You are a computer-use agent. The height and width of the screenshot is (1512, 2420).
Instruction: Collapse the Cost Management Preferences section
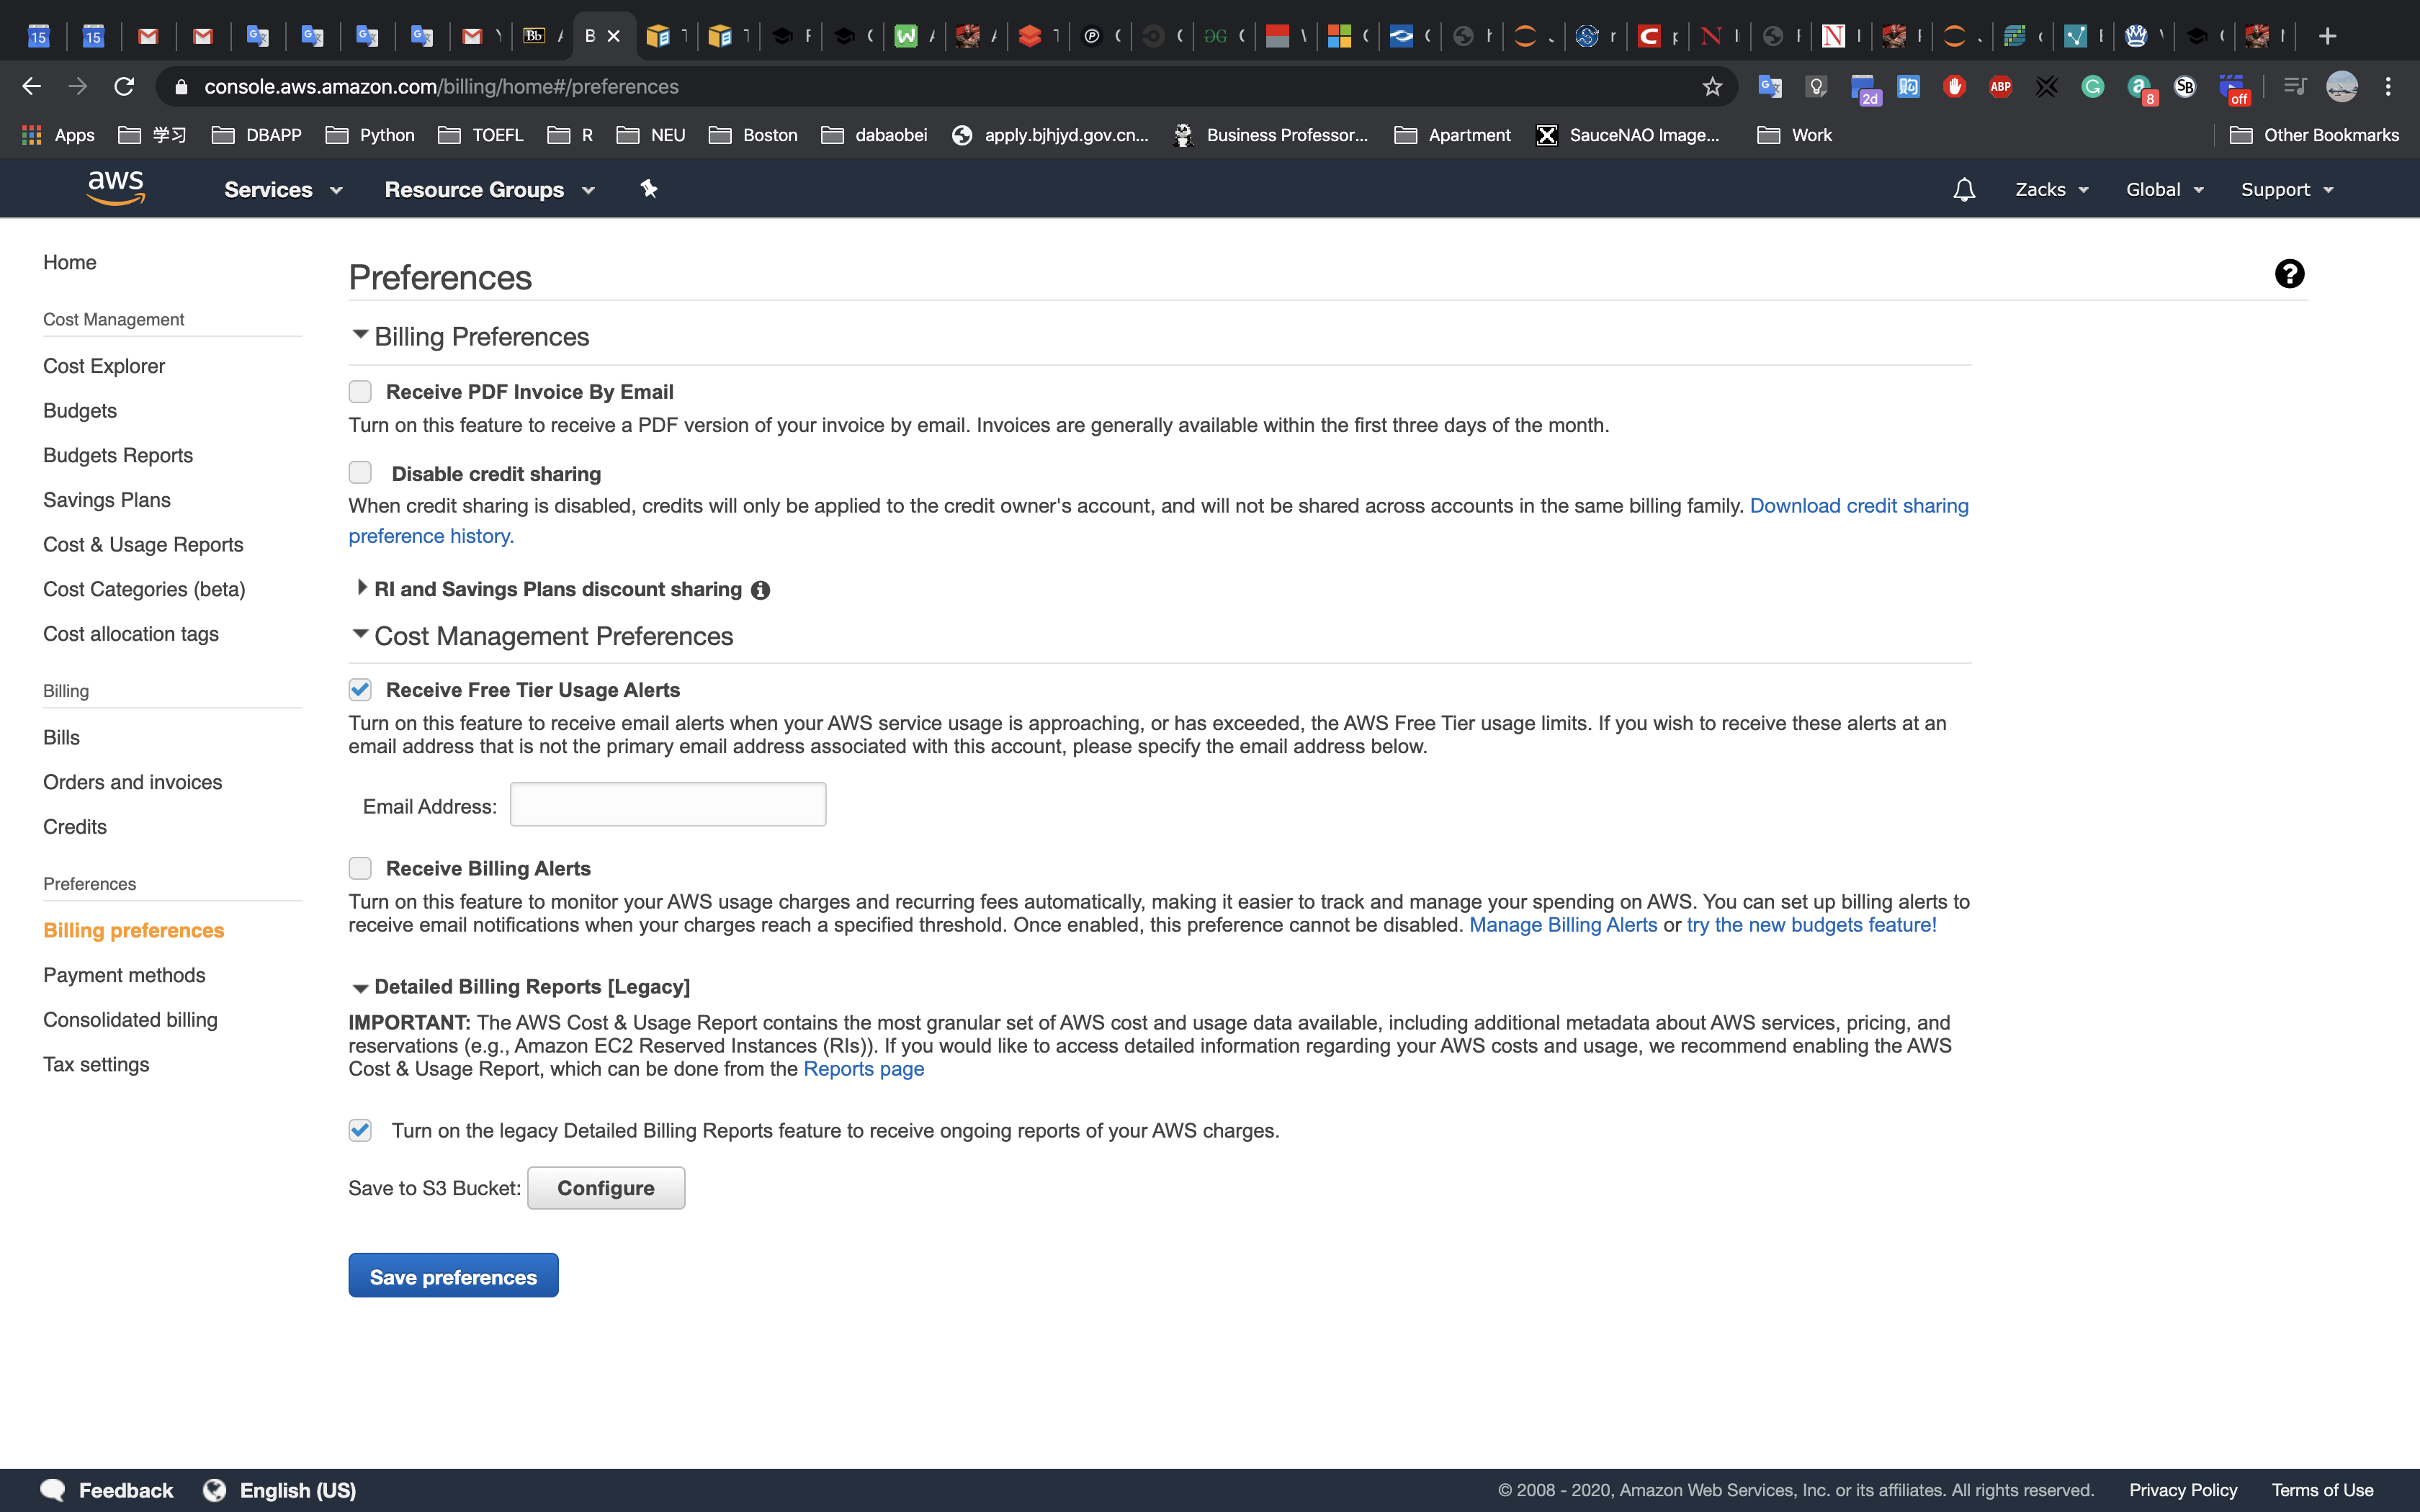coord(360,634)
